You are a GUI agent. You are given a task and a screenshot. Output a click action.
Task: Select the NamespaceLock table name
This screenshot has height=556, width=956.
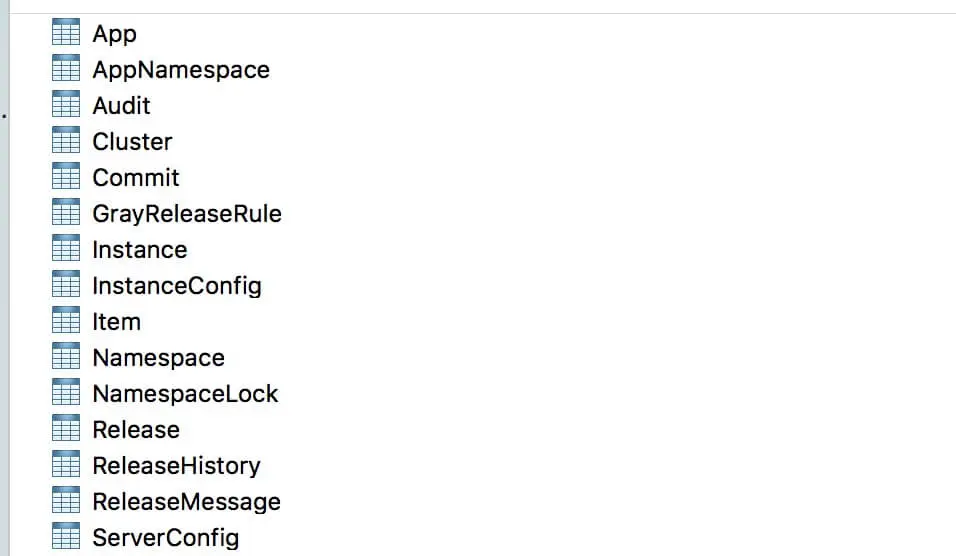185,394
